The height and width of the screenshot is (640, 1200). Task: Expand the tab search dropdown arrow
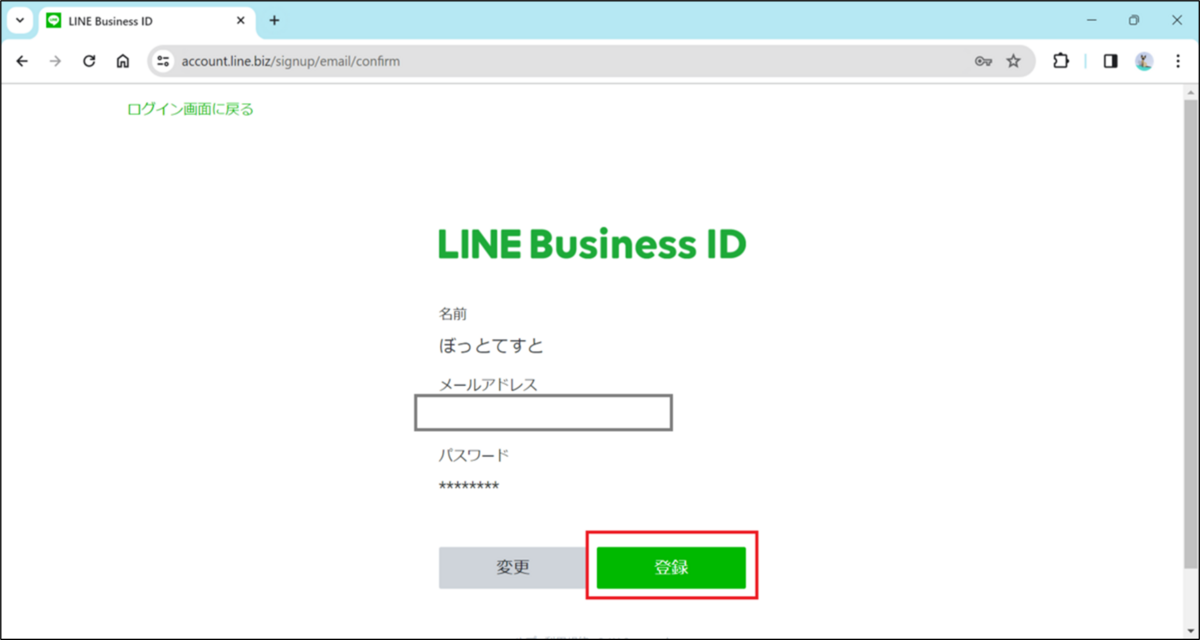tap(19, 21)
